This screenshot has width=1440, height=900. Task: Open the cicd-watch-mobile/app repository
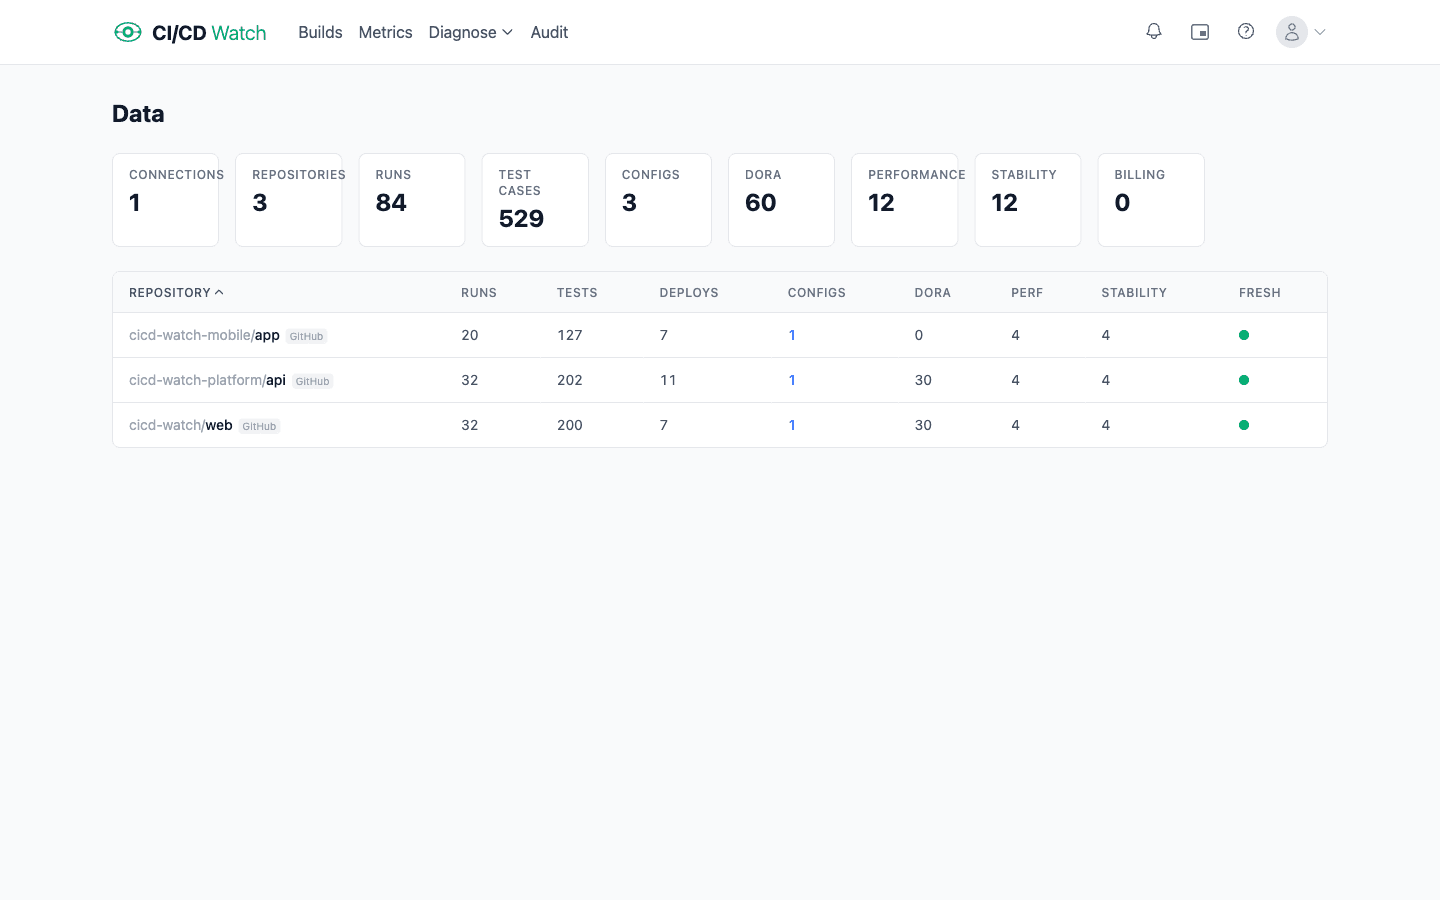(204, 335)
